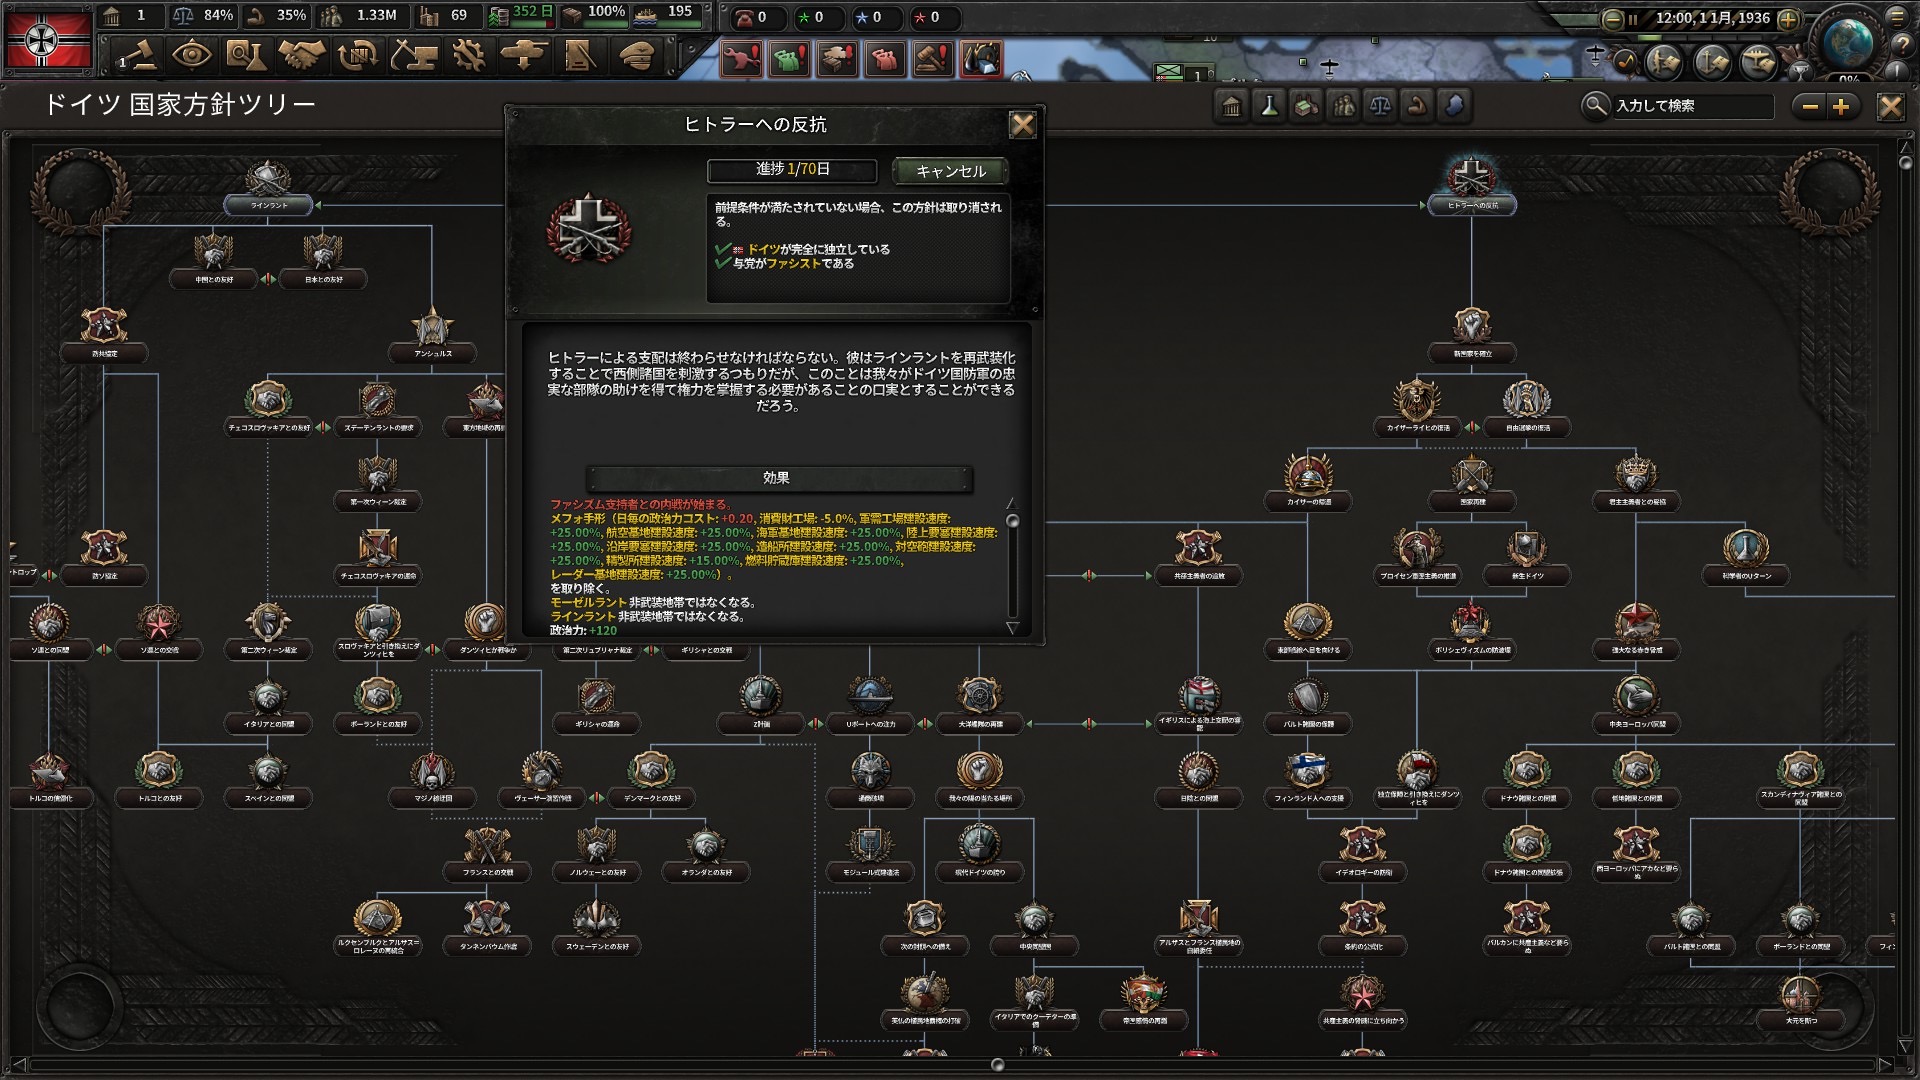Filter focus tree by war support arm icon
Screen dimensions: 1920x1080
point(1417,106)
